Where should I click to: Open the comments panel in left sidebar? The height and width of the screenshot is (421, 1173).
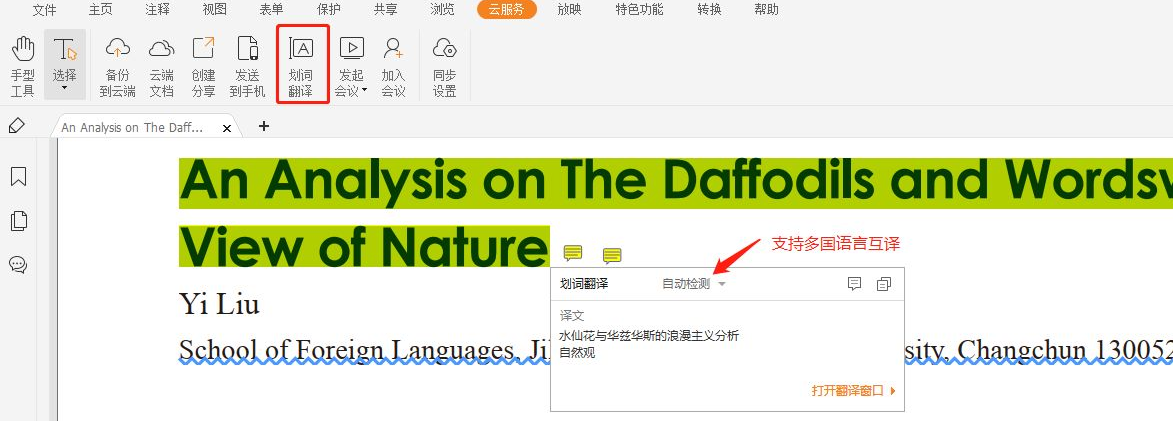tap(18, 265)
